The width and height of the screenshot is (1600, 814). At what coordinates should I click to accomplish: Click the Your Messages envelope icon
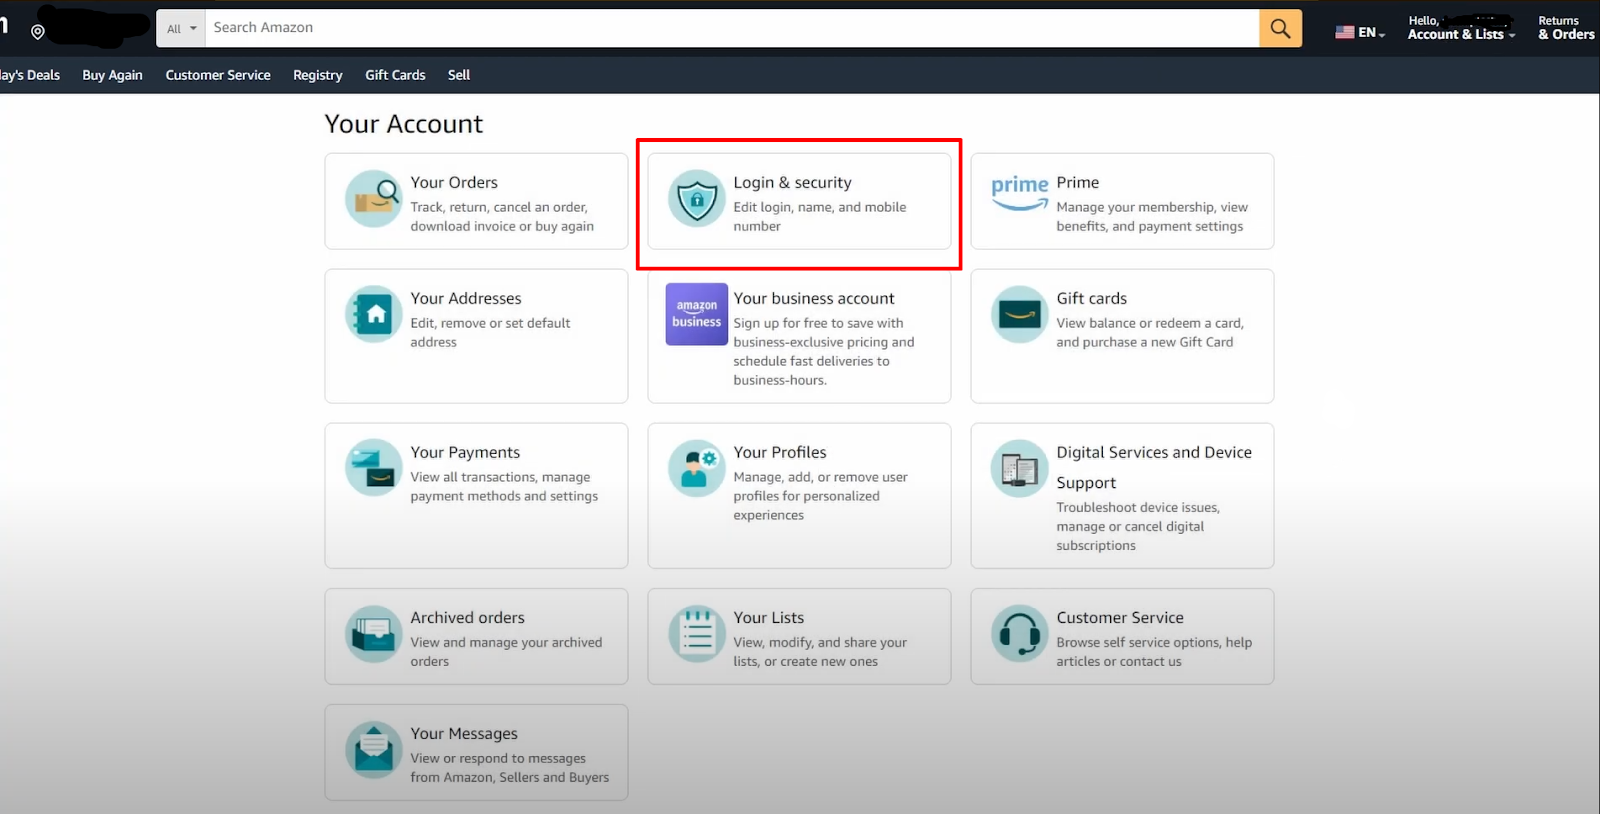374,750
